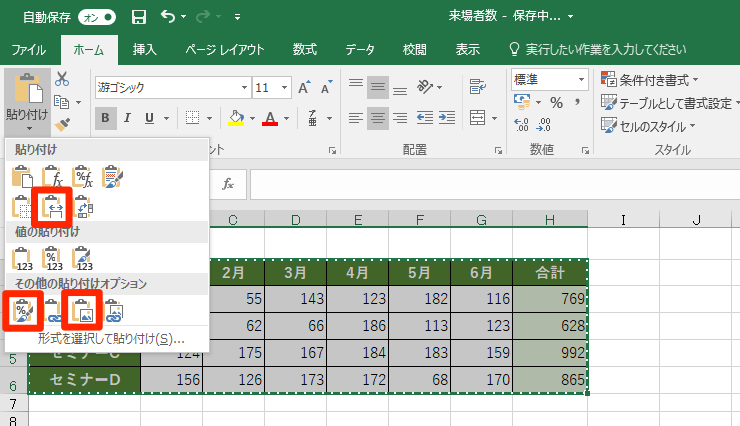
Task: Open the merge cells dropdown arrow
Action: [494, 118]
